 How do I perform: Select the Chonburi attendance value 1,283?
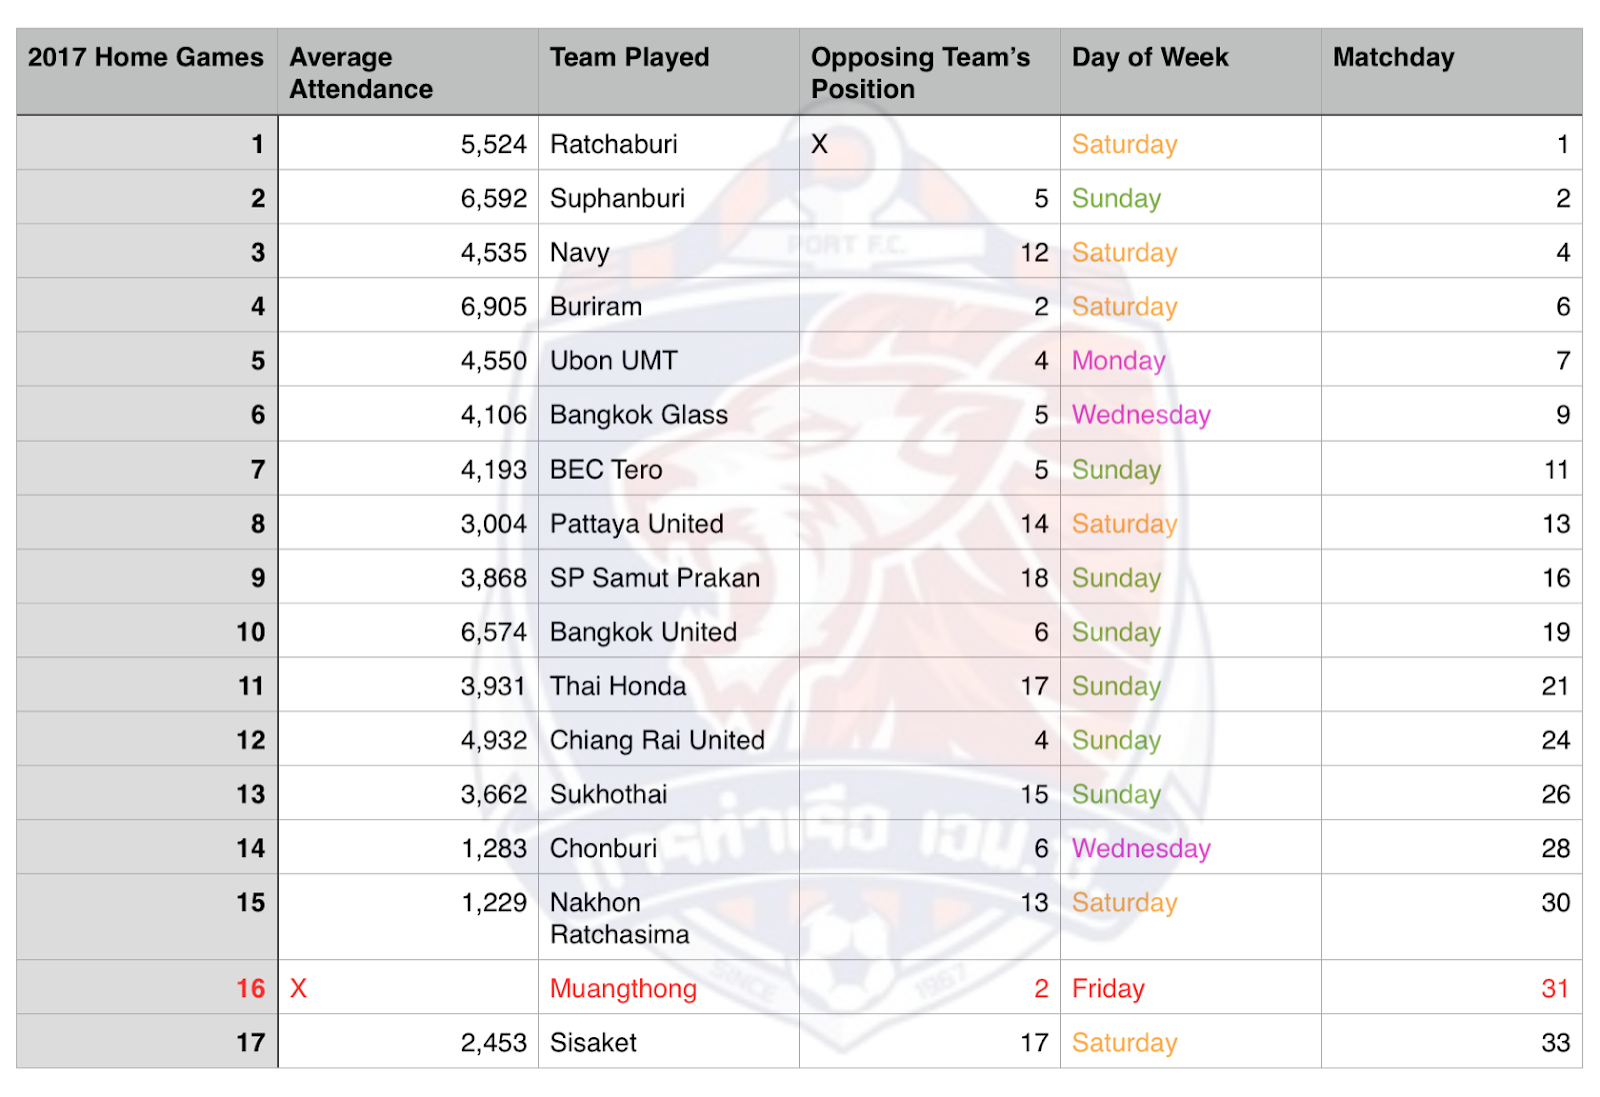click(x=408, y=848)
